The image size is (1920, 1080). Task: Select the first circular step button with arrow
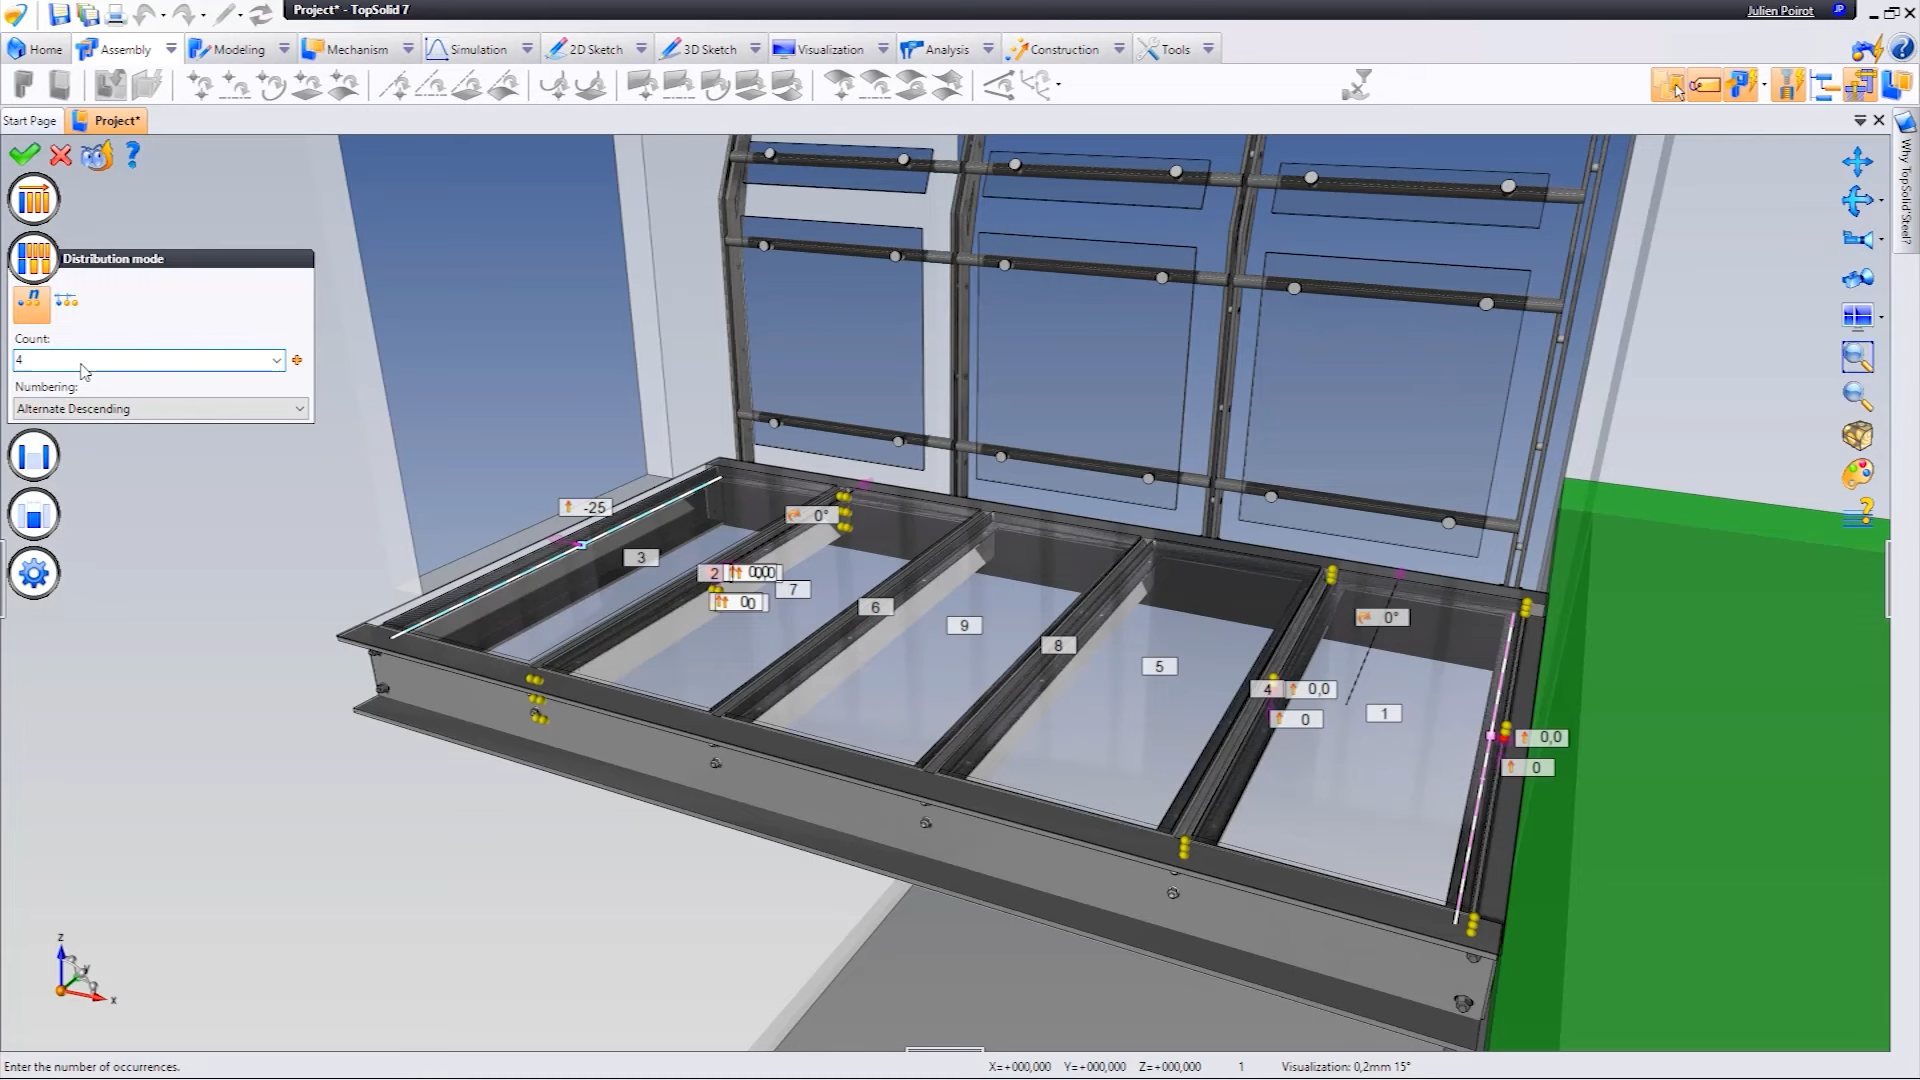34,200
